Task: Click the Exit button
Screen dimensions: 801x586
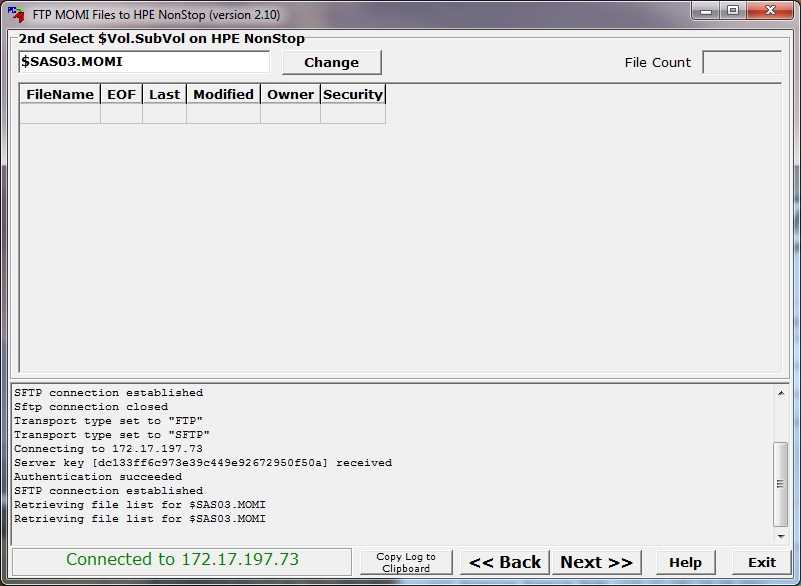Action: pyautogui.click(x=762, y=562)
